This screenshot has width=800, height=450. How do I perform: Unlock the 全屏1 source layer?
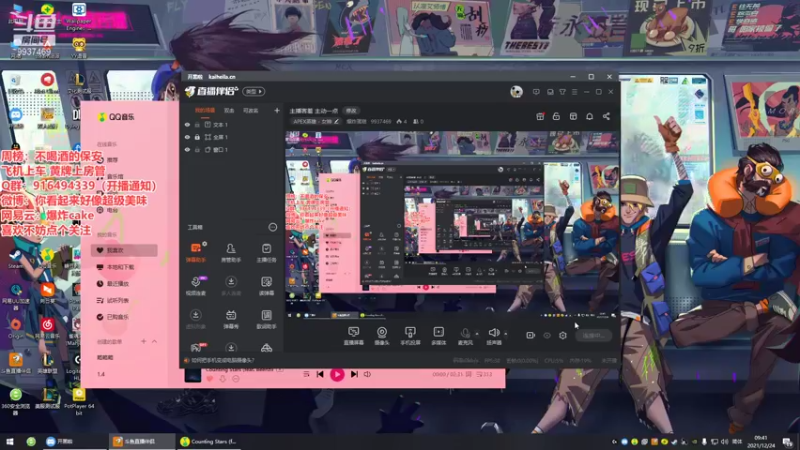click(x=197, y=137)
